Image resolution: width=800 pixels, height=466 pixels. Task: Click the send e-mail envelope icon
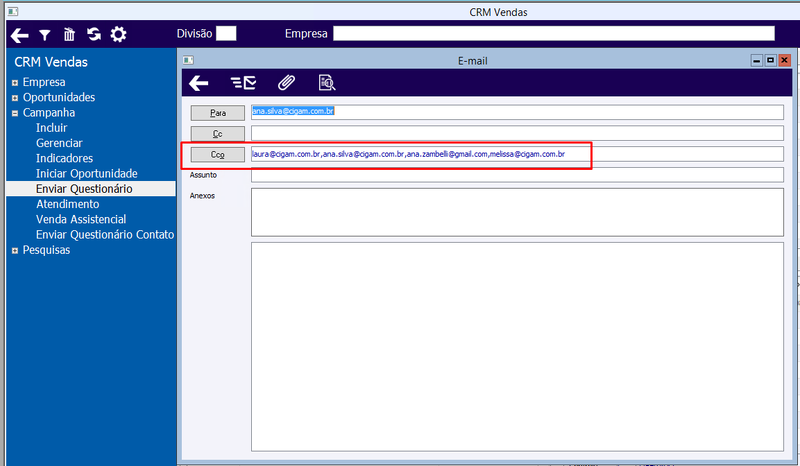[x=243, y=82]
